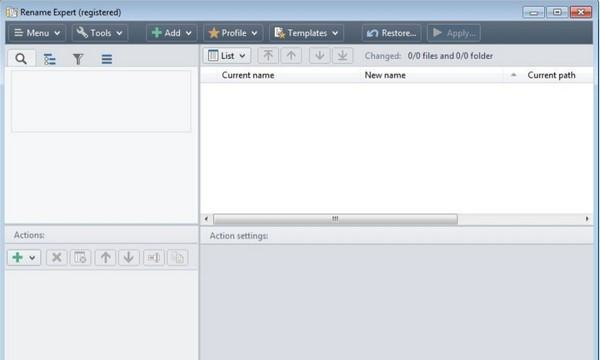Click the Restore button
The image size is (600, 360).
(391, 33)
